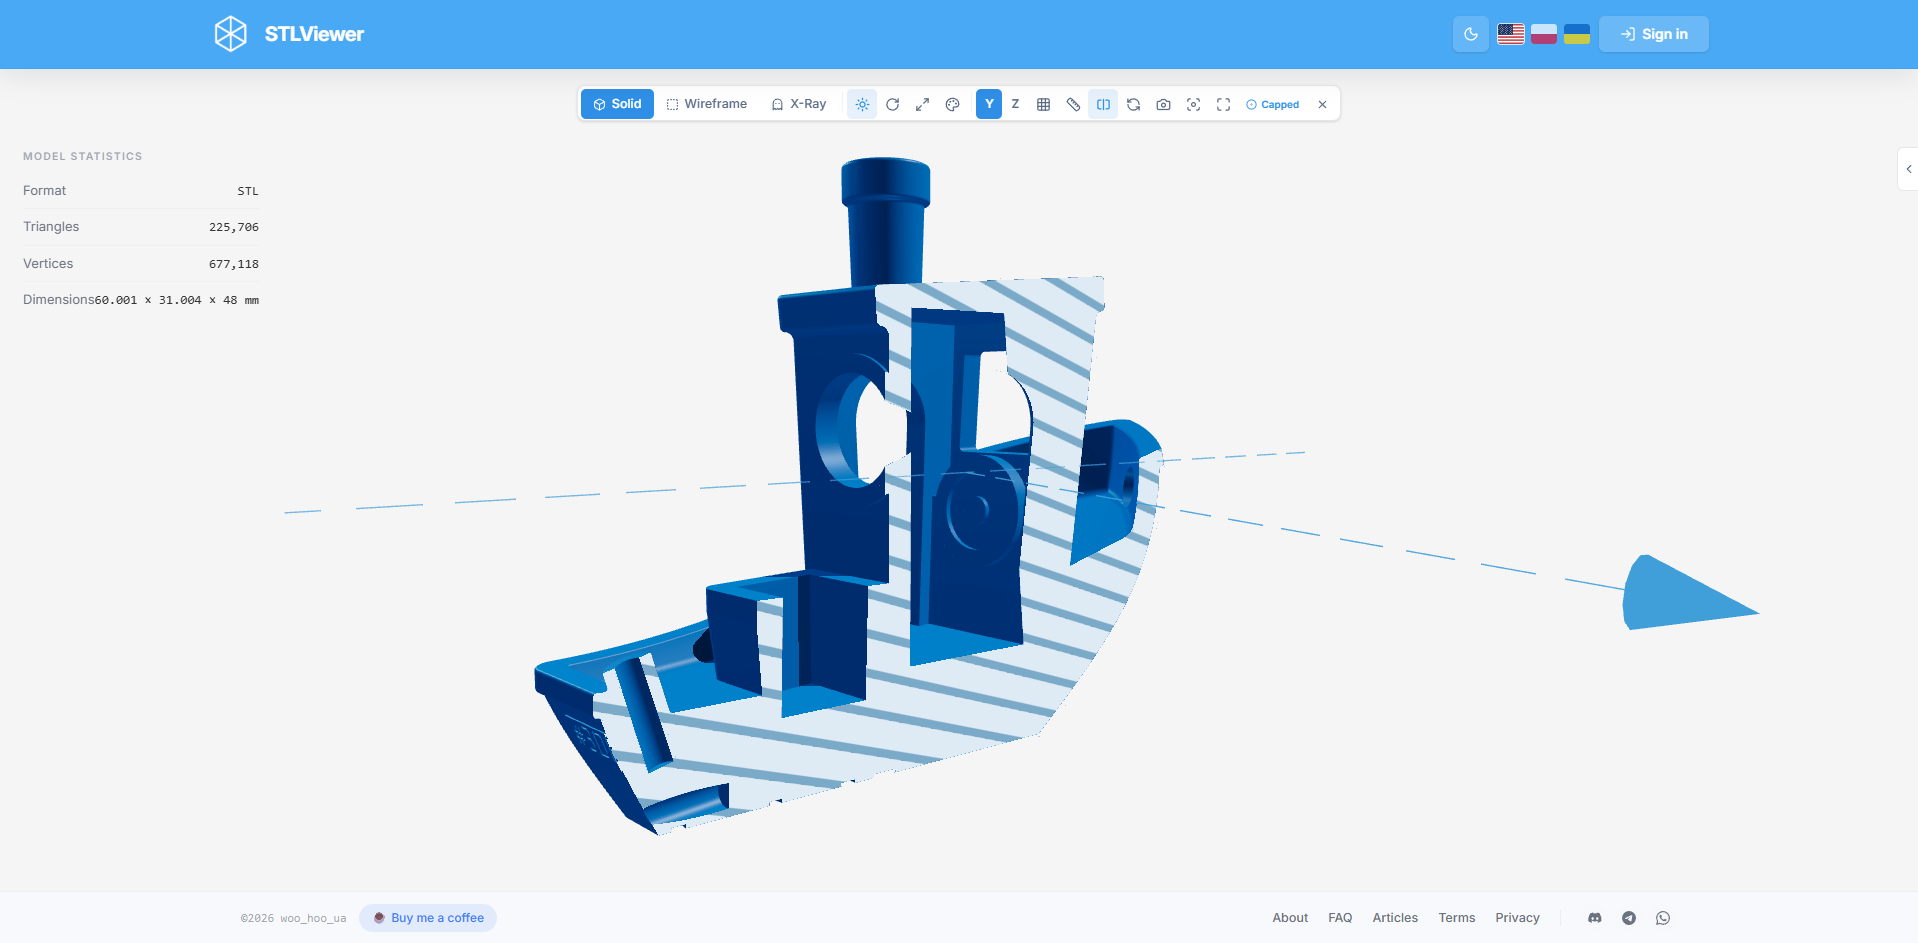Image resolution: width=1918 pixels, height=943 pixels.
Task: Toggle the Y axis button
Action: (989, 104)
